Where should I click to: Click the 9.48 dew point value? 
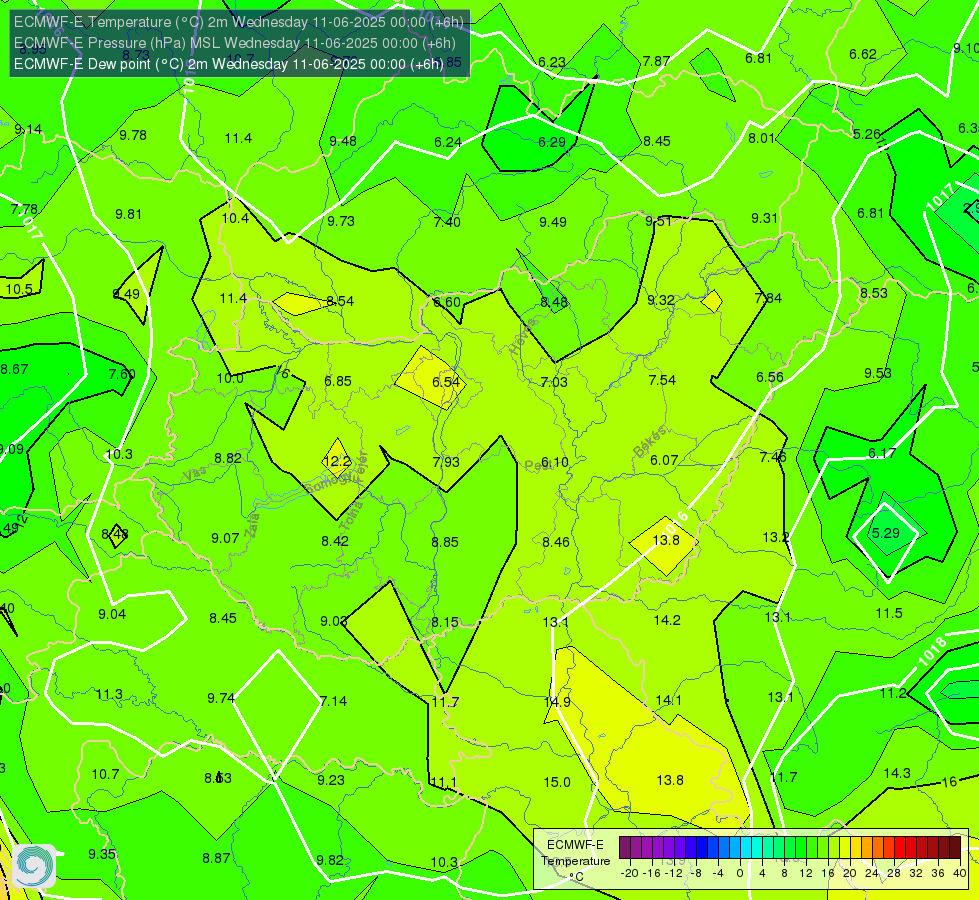coord(343,141)
